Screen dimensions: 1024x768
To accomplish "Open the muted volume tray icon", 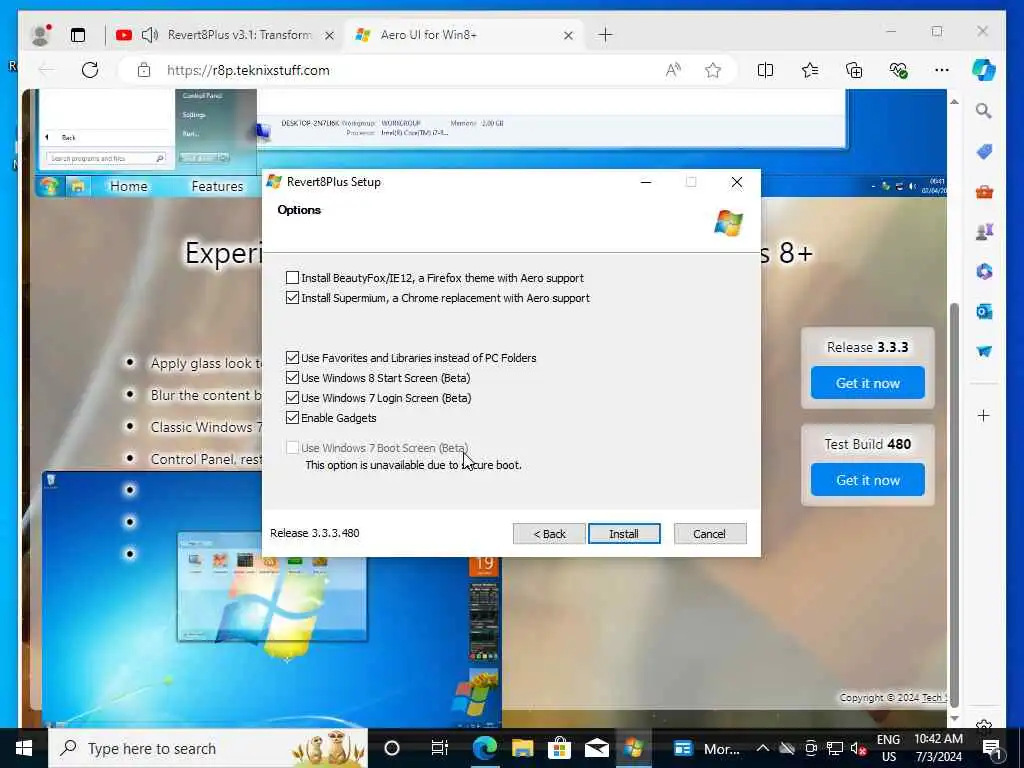I will (858, 748).
